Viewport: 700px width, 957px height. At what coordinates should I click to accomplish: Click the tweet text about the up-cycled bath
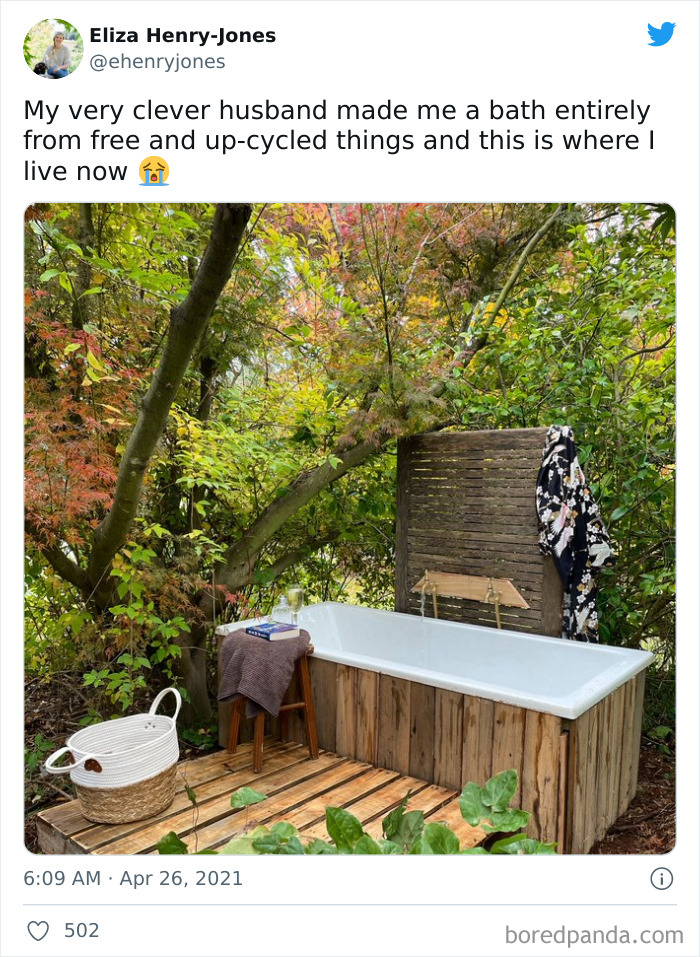point(338,140)
